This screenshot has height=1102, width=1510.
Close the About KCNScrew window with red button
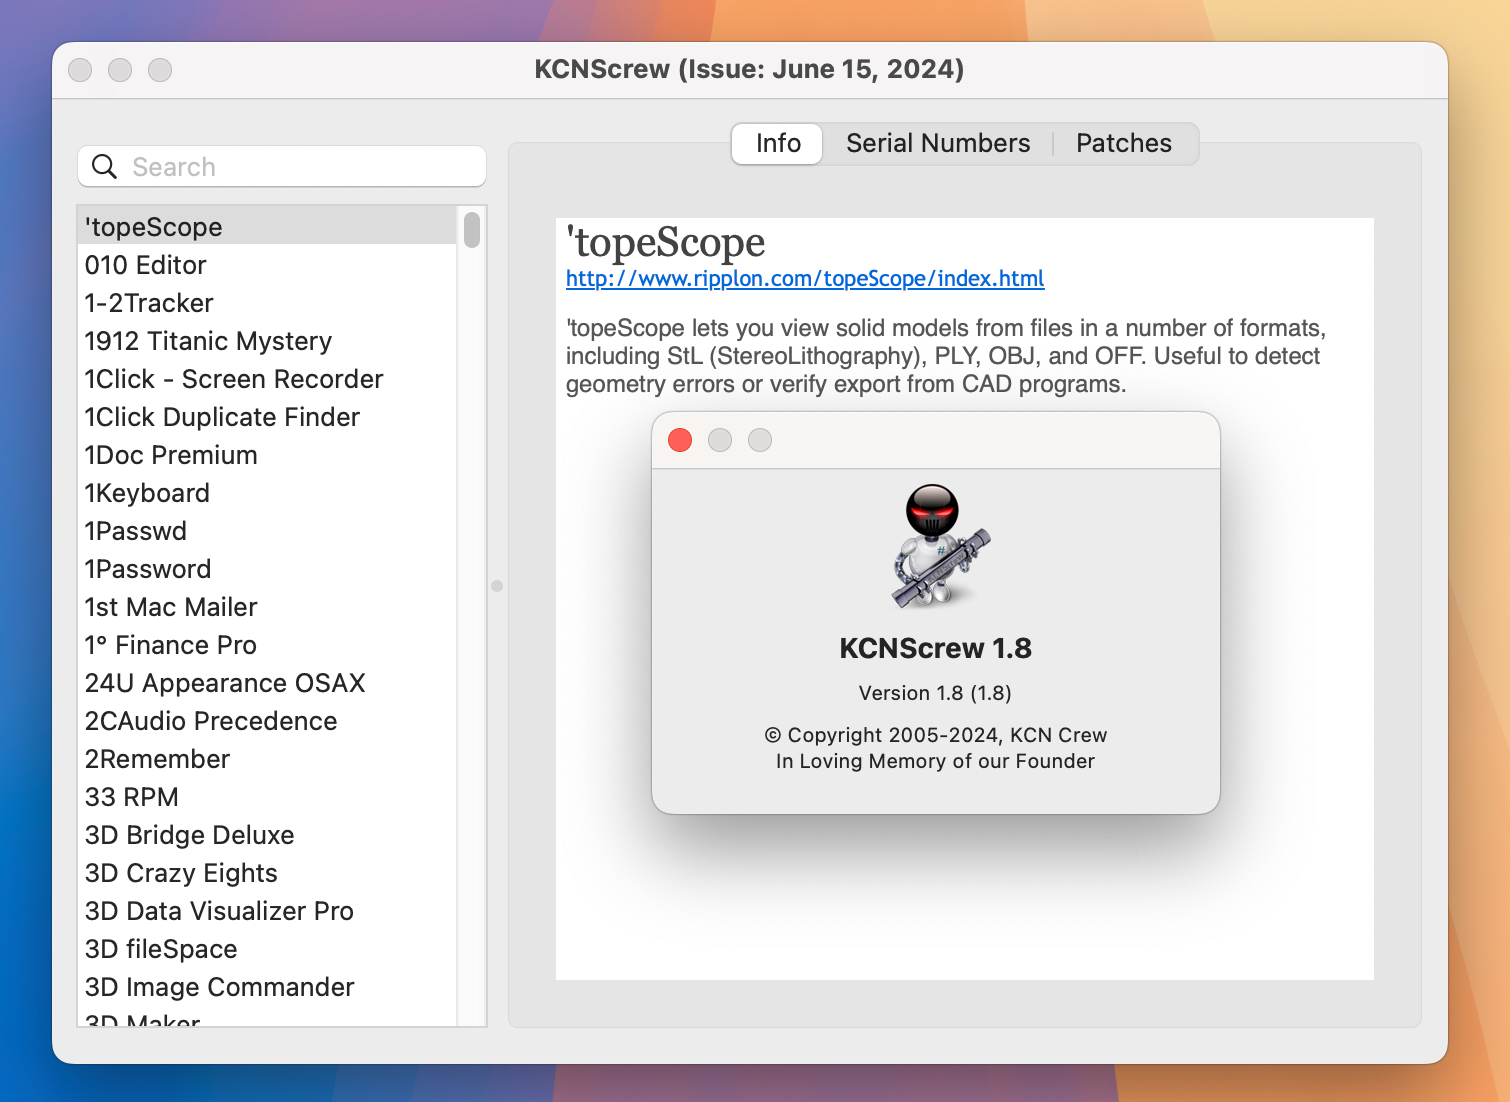point(680,440)
